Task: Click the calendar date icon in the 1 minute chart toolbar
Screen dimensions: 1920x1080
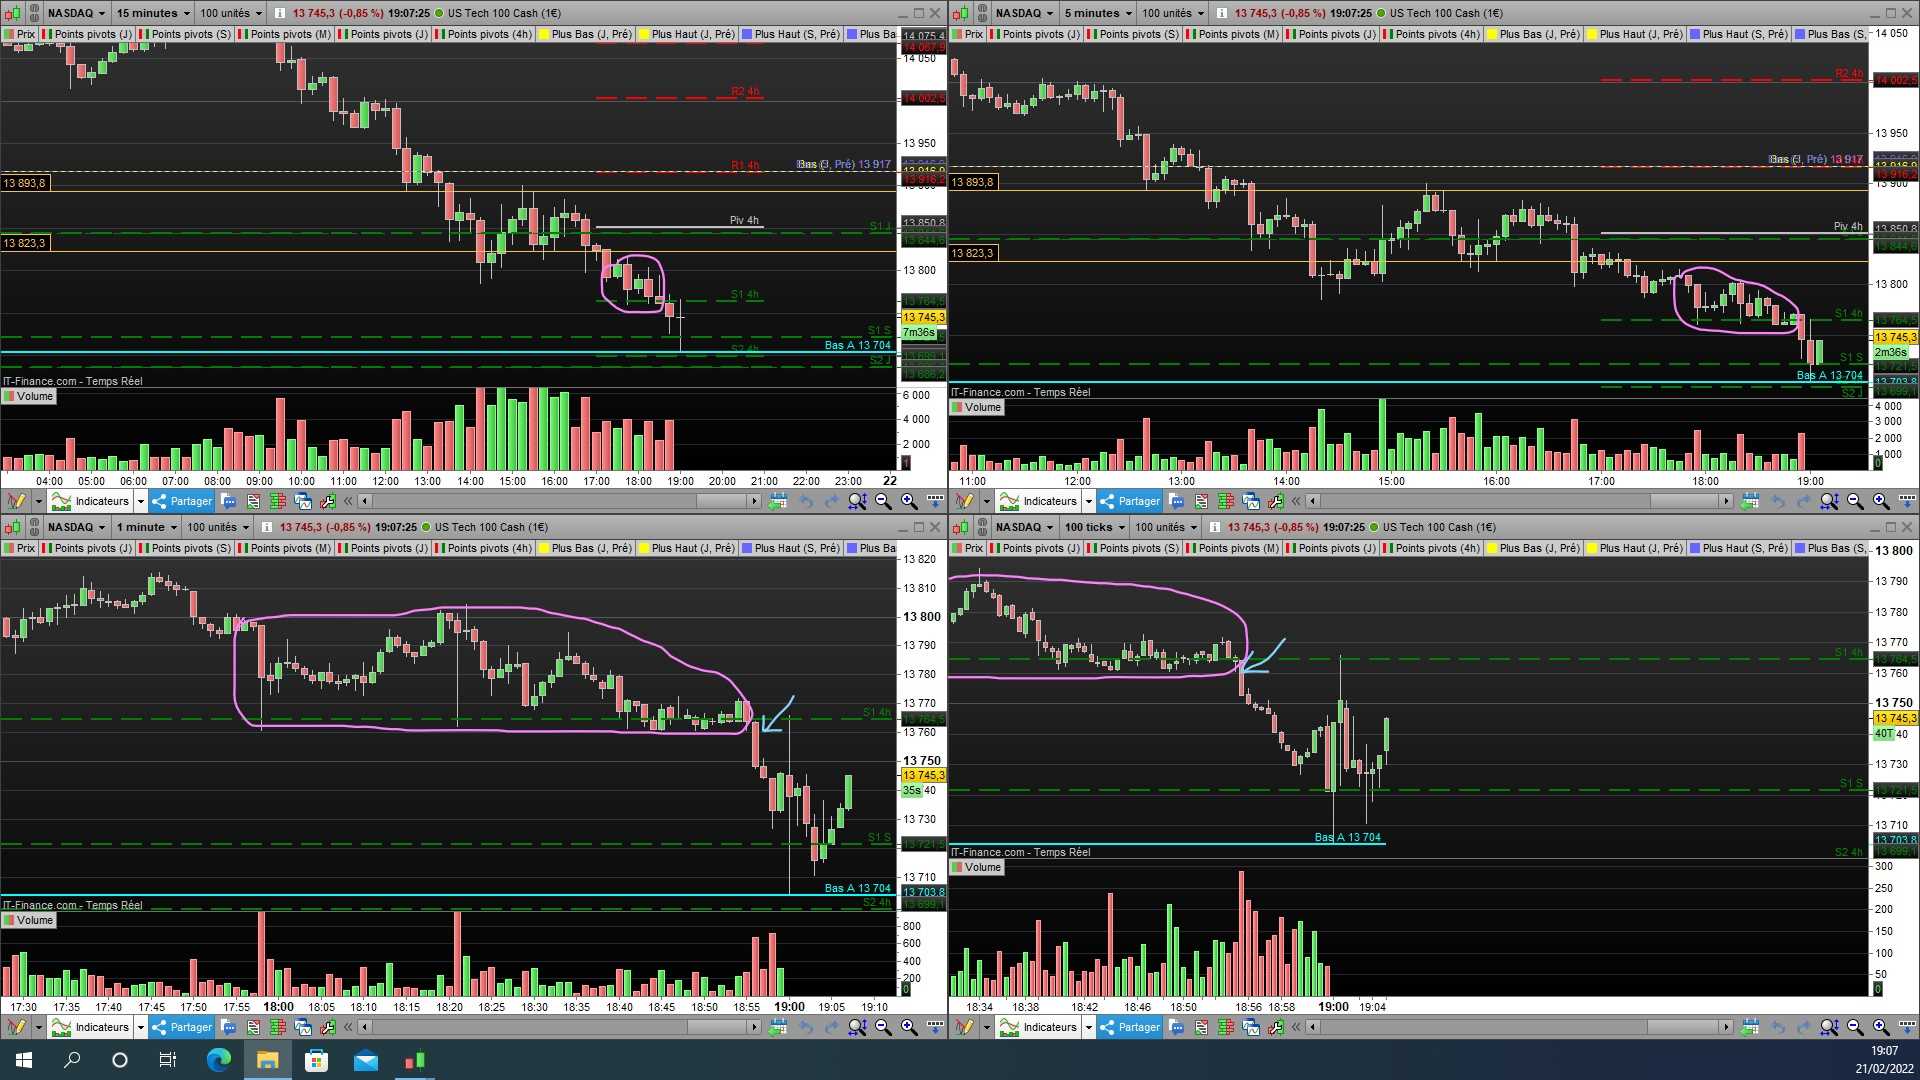Action: (777, 1027)
